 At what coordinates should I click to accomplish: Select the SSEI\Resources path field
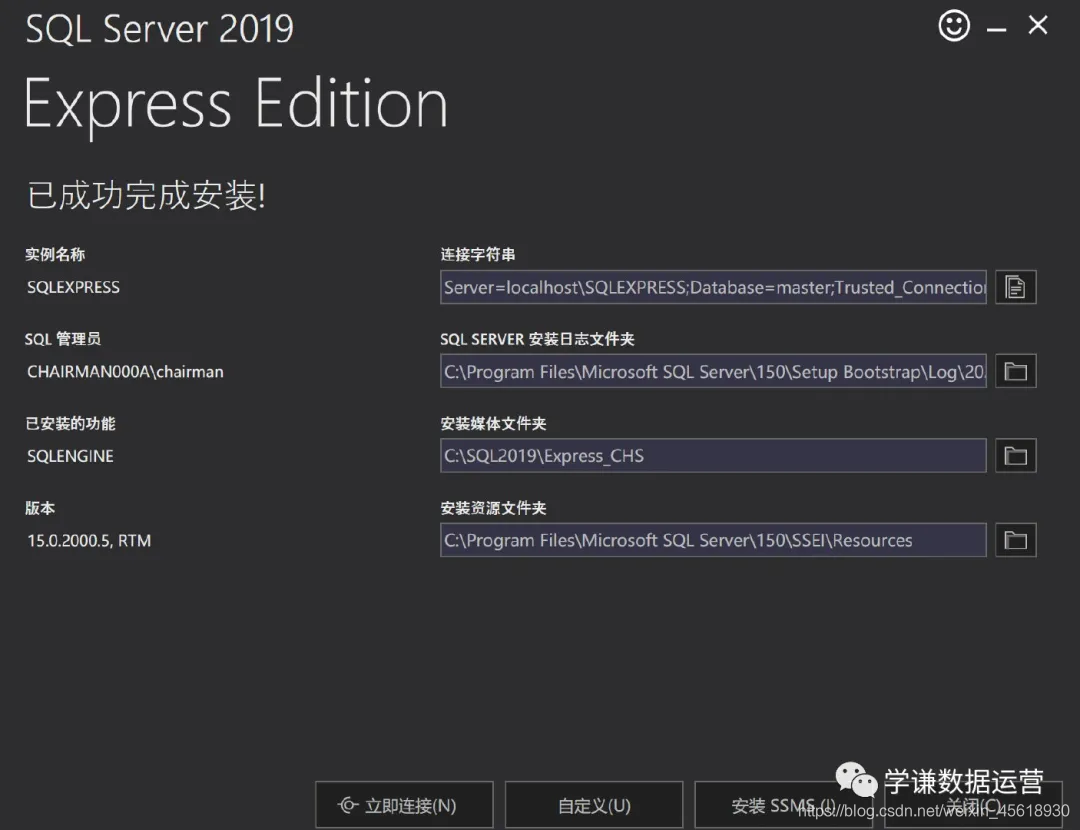tap(714, 540)
